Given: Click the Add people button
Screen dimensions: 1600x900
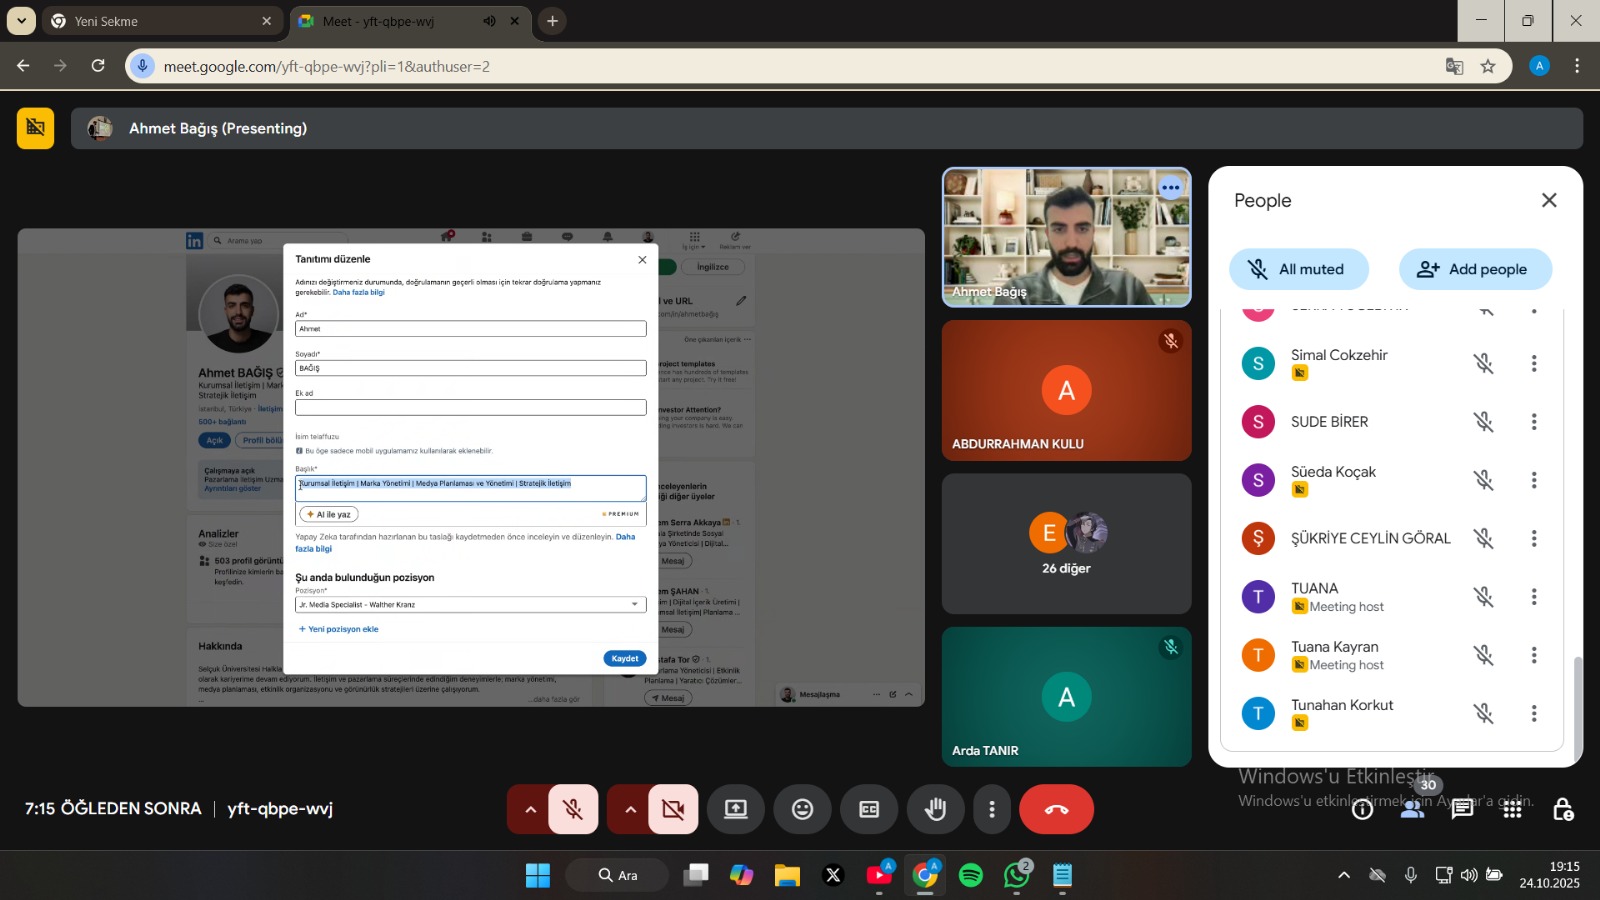Looking at the screenshot, I should [x=1474, y=269].
